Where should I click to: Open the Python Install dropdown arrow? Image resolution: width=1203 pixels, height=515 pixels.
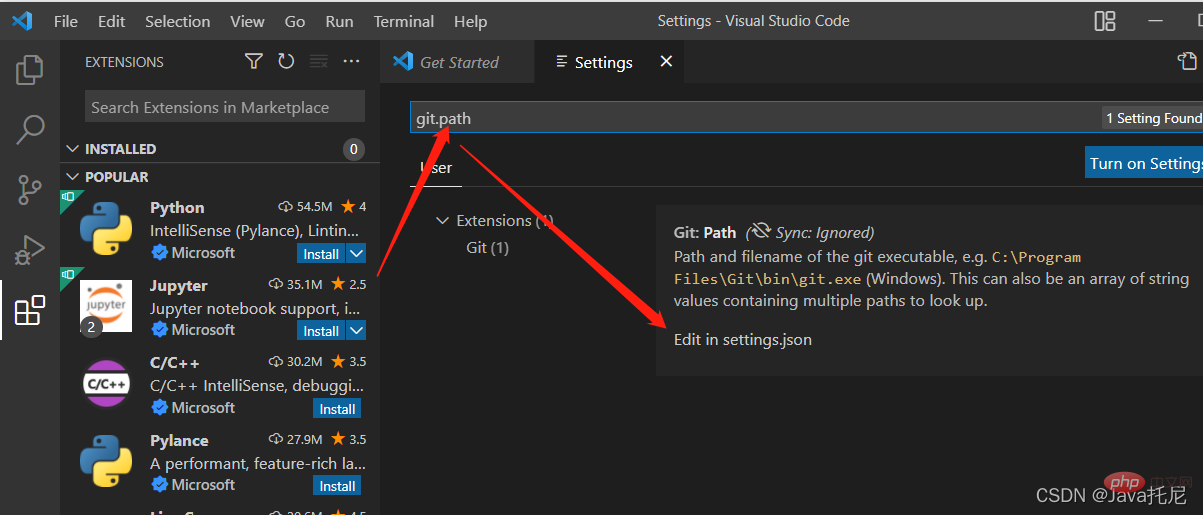click(x=356, y=254)
